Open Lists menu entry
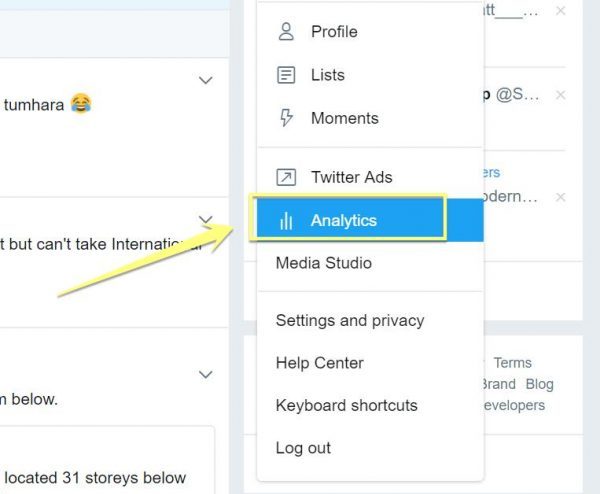 click(x=370, y=75)
